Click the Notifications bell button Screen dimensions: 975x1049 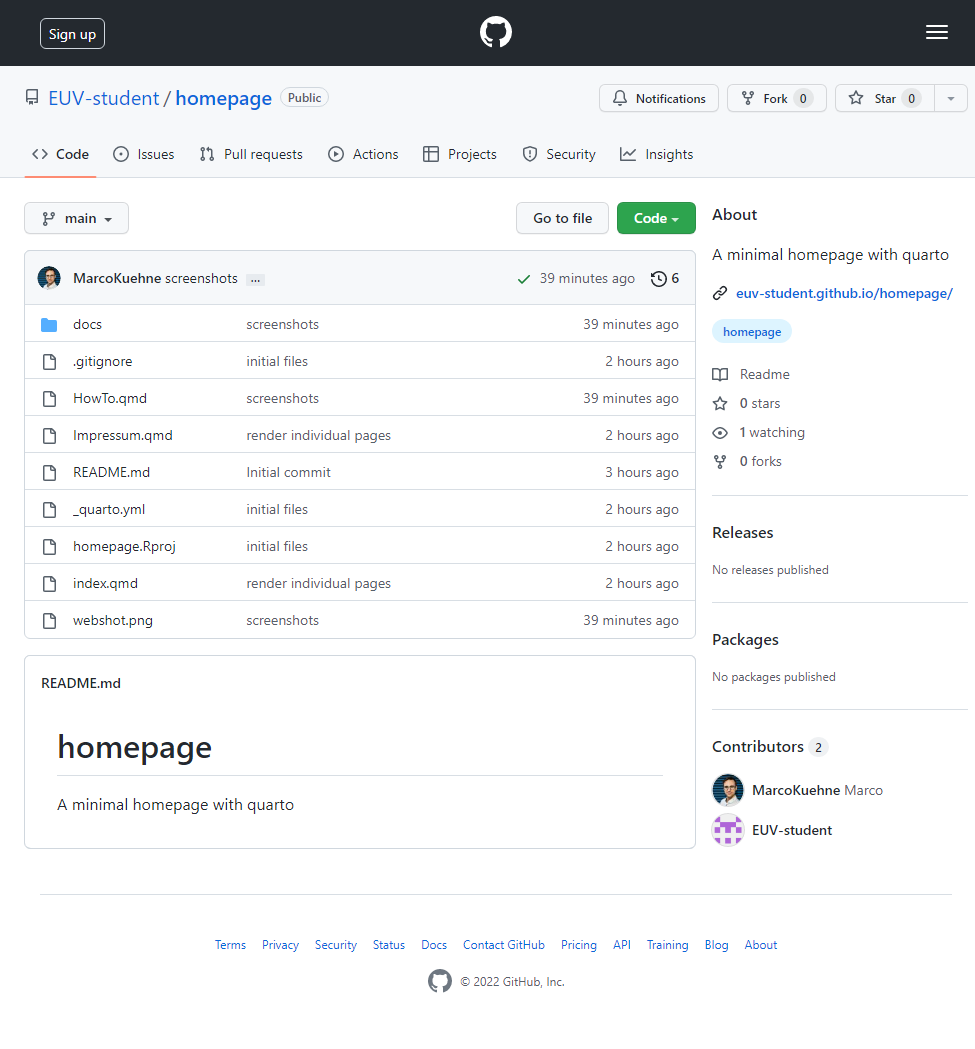pos(659,98)
